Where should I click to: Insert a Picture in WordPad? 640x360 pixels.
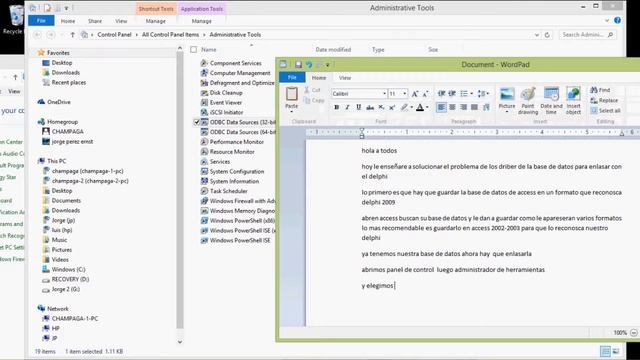507,94
